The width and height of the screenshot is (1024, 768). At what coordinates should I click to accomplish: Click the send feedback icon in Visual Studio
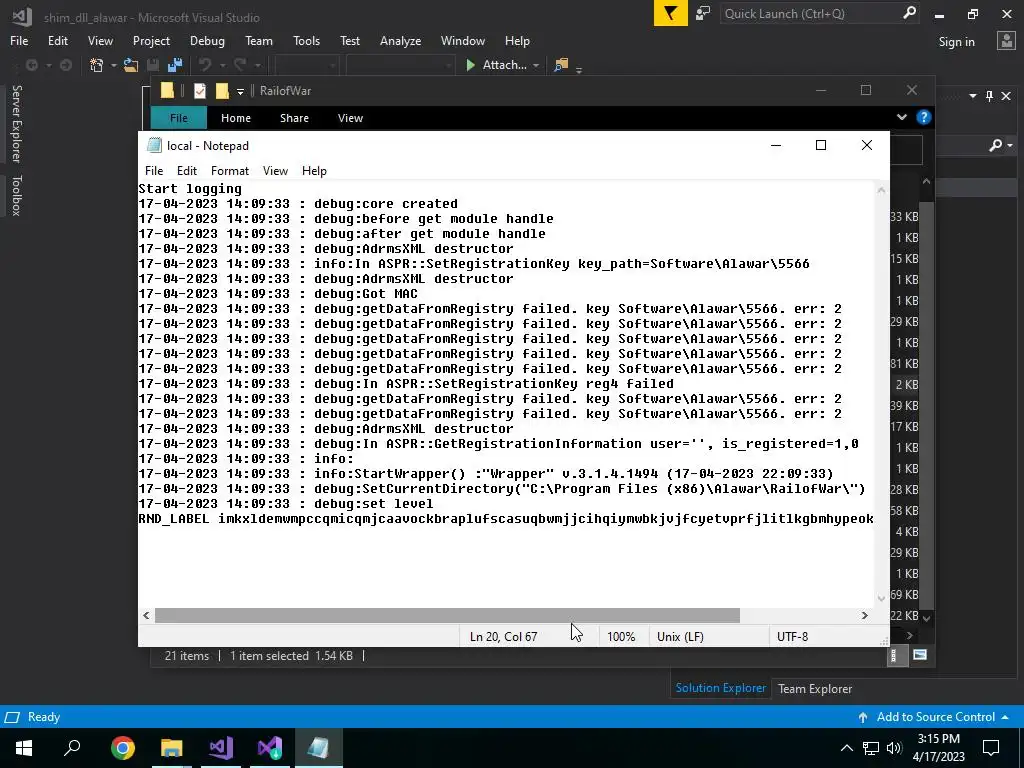point(703,13)
